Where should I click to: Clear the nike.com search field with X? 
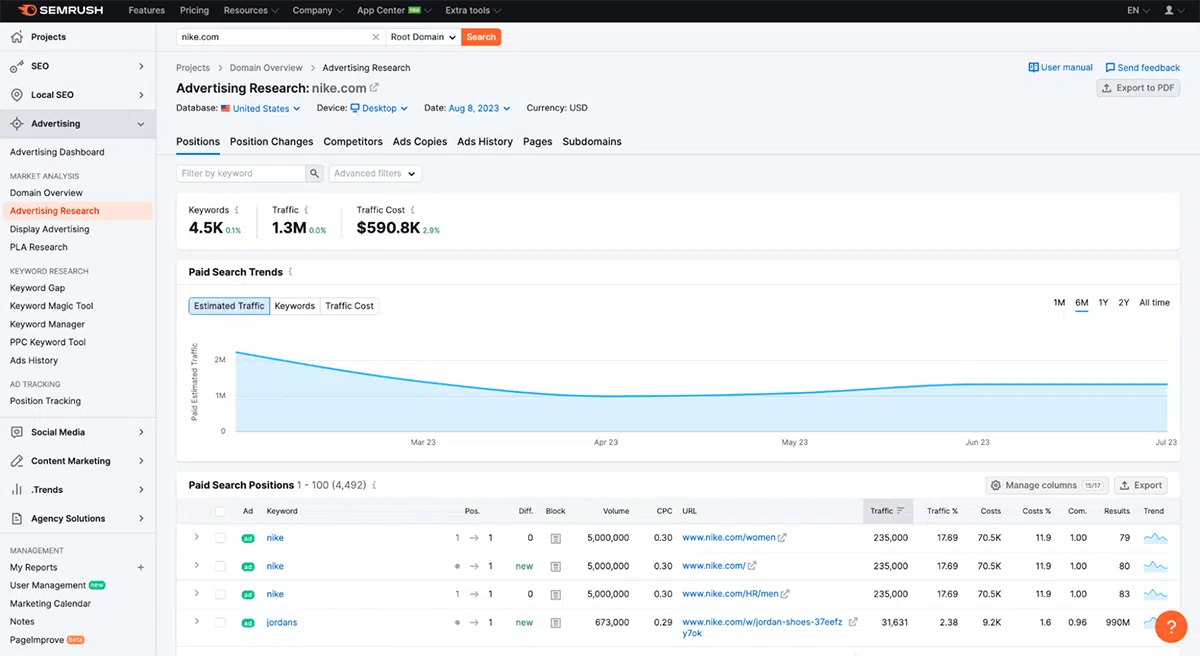click(376, 37)
